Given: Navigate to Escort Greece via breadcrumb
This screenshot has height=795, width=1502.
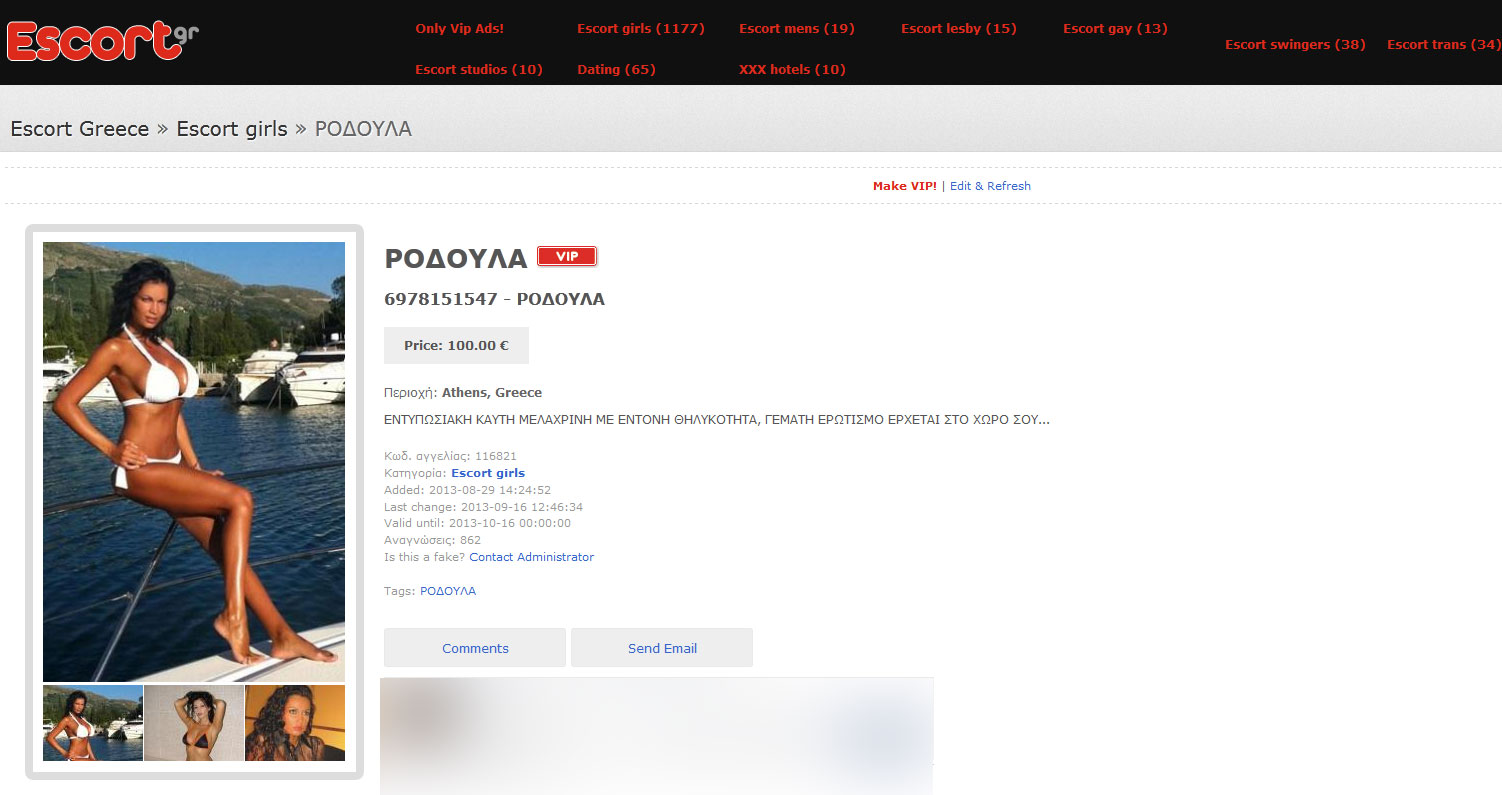Looking at the screenshot, I should [79, 128].
